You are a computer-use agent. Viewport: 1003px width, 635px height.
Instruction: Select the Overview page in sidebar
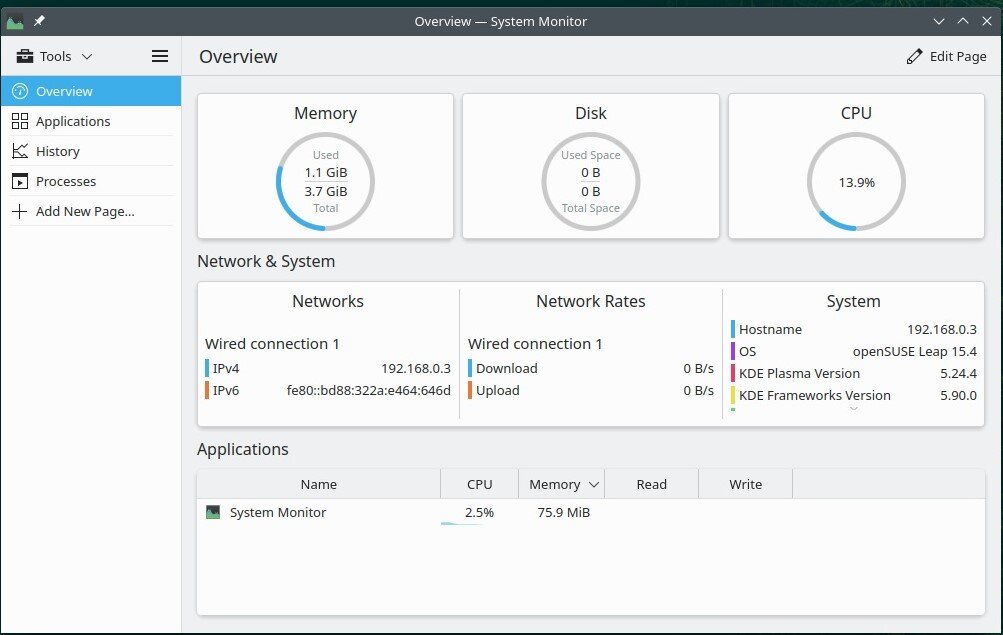point(91,91)
